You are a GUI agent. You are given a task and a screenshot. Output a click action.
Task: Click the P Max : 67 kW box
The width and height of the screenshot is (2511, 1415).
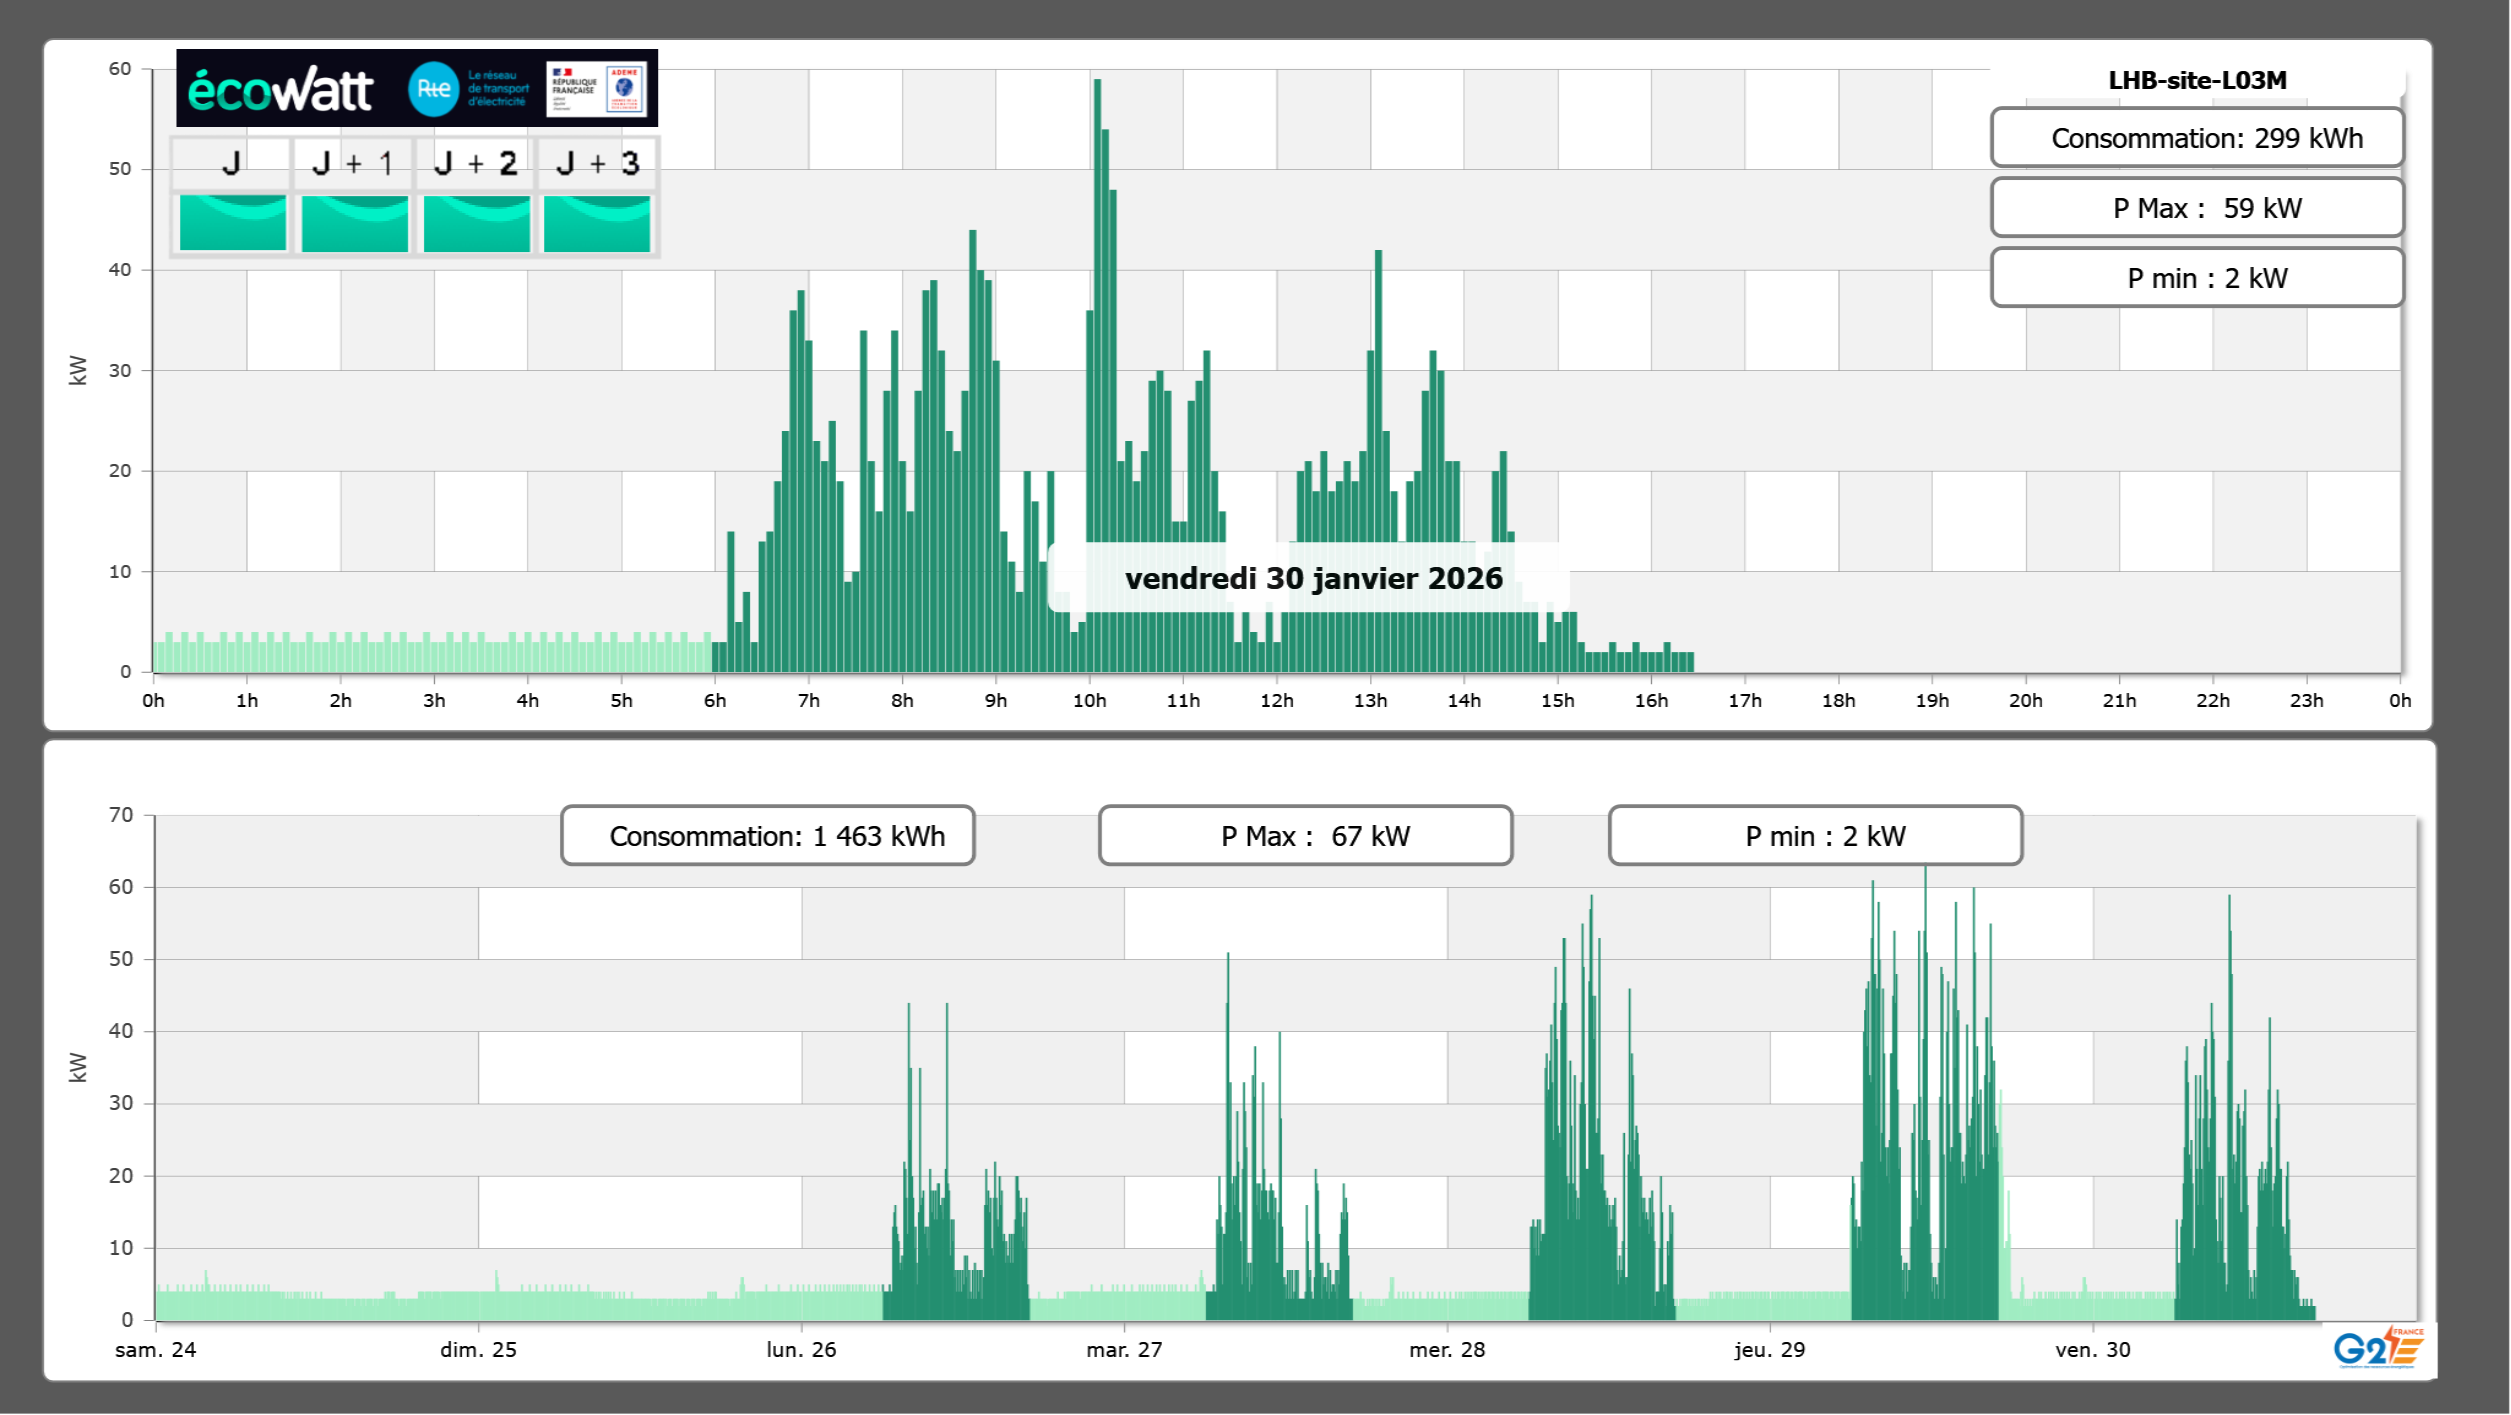(1305, 836)
